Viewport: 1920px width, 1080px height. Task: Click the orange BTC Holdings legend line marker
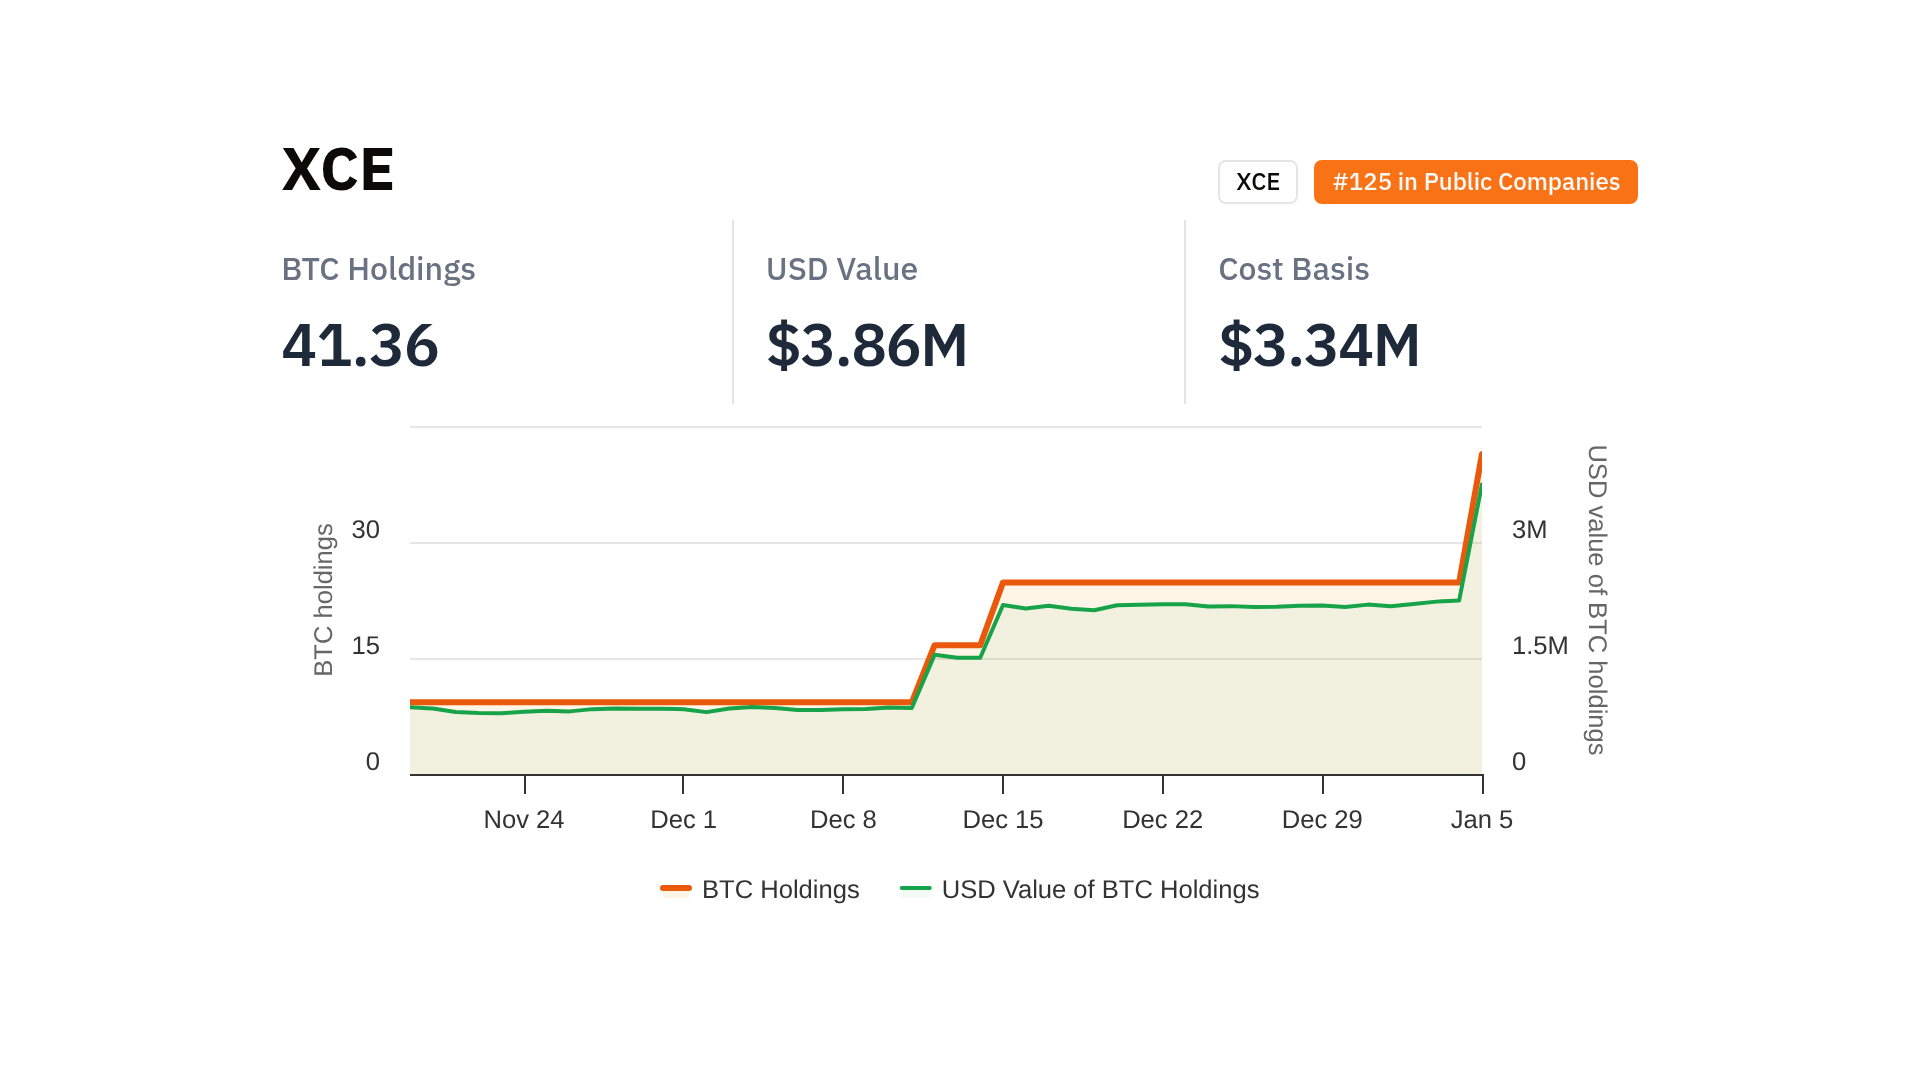point(676,888)
